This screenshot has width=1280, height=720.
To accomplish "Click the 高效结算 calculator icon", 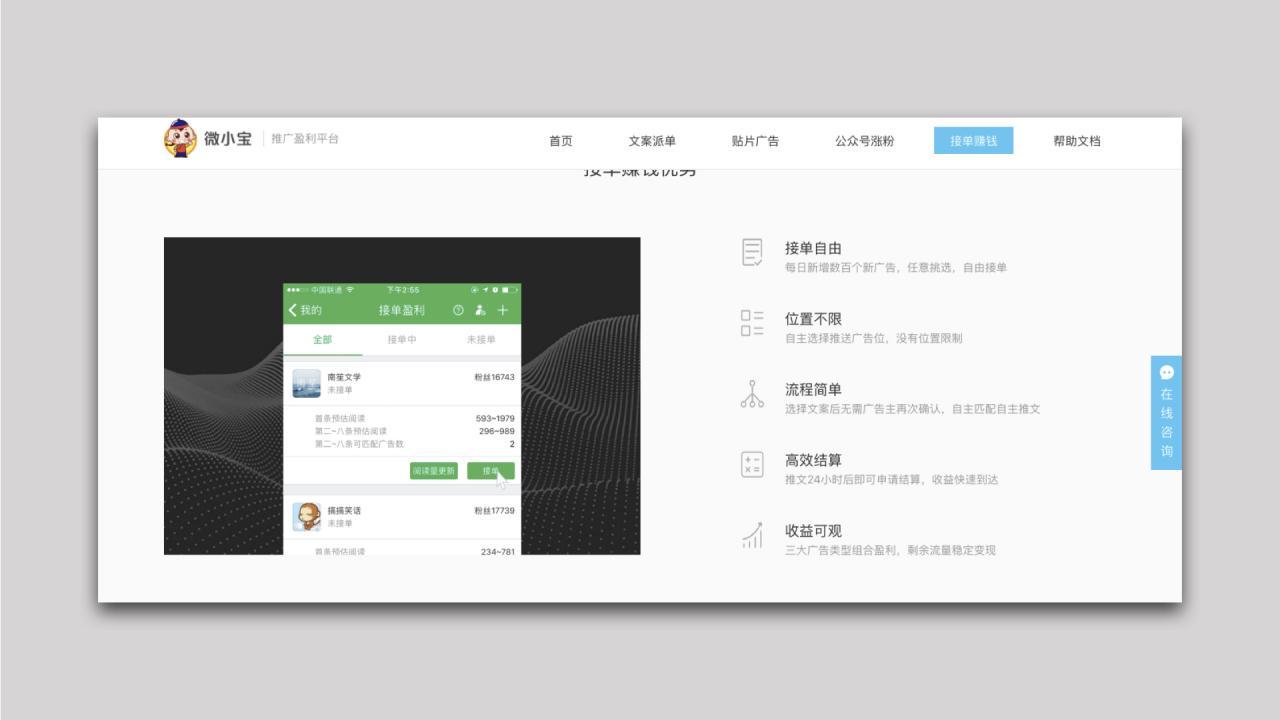I will point(752,465).
